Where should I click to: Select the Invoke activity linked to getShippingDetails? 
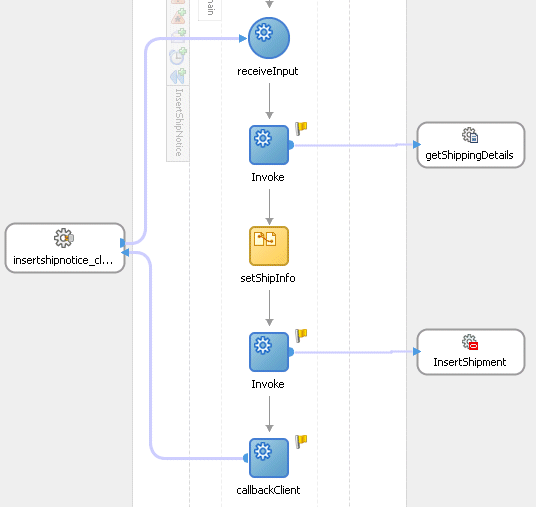[x=269, y=145]
